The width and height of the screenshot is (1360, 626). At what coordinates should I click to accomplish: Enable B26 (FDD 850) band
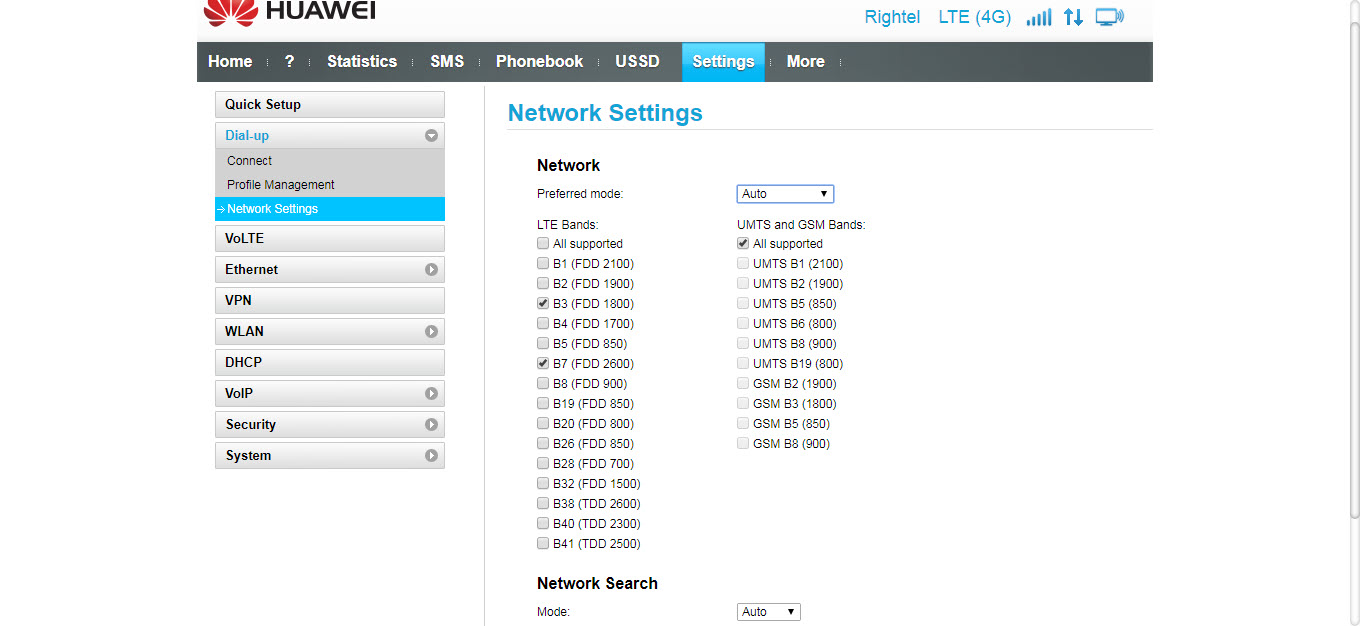click(x=543, y=444)
